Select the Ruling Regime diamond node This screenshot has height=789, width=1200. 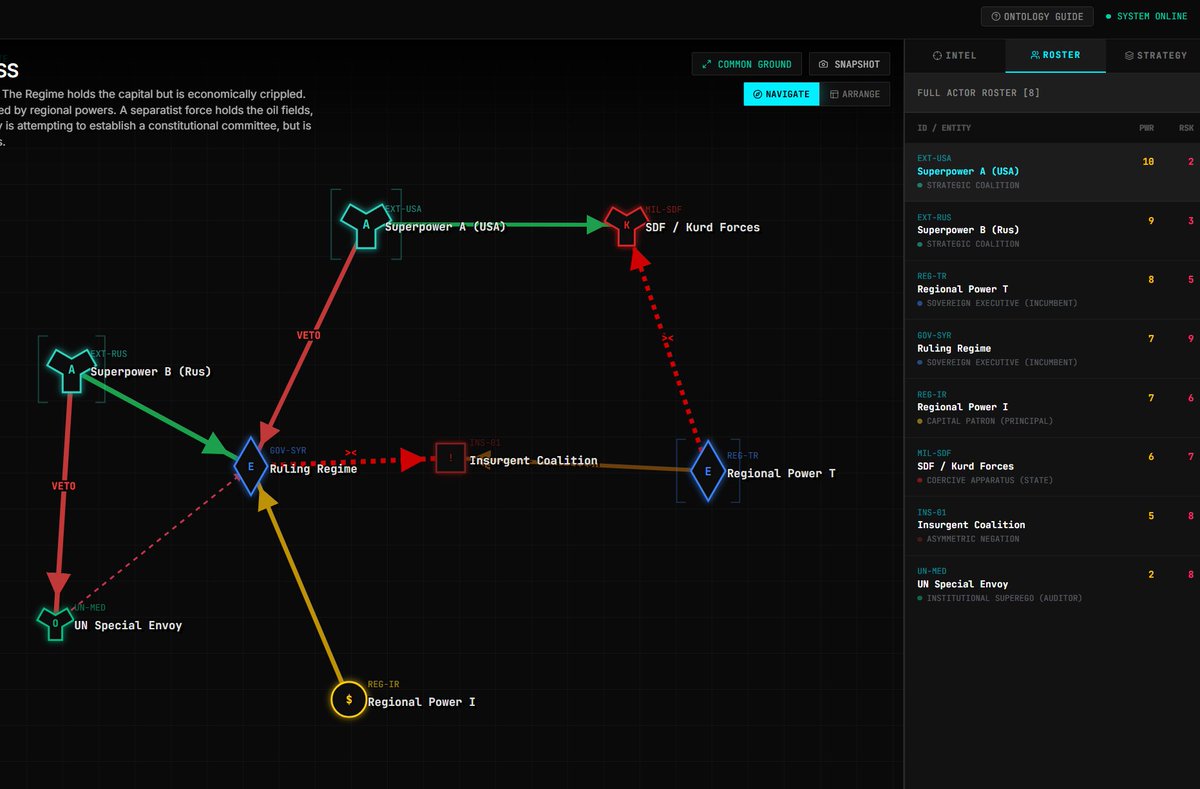coord(250,466)
